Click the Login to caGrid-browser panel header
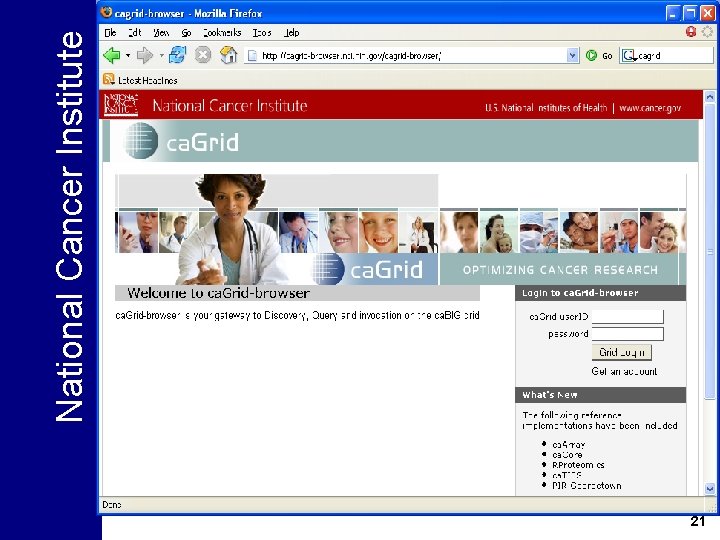 pyautogui.click(x=601, y=293)
